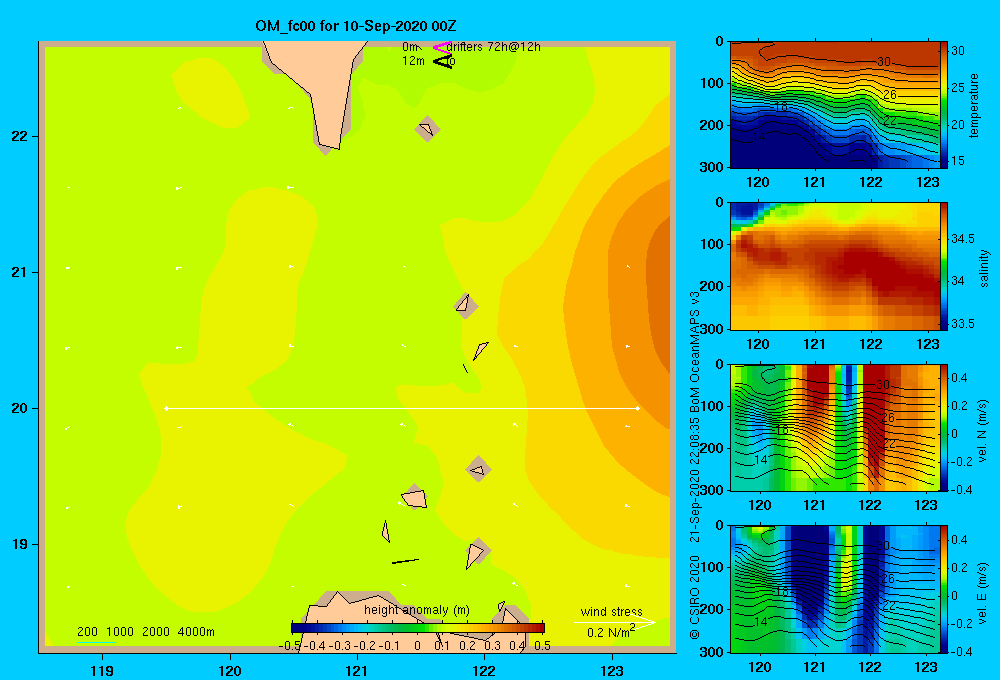Image resolution: width=1000 pixels, height=680 pixels.
Task: Click the '34.5' tick on the salinity scale
Action: tap(962, 239)
